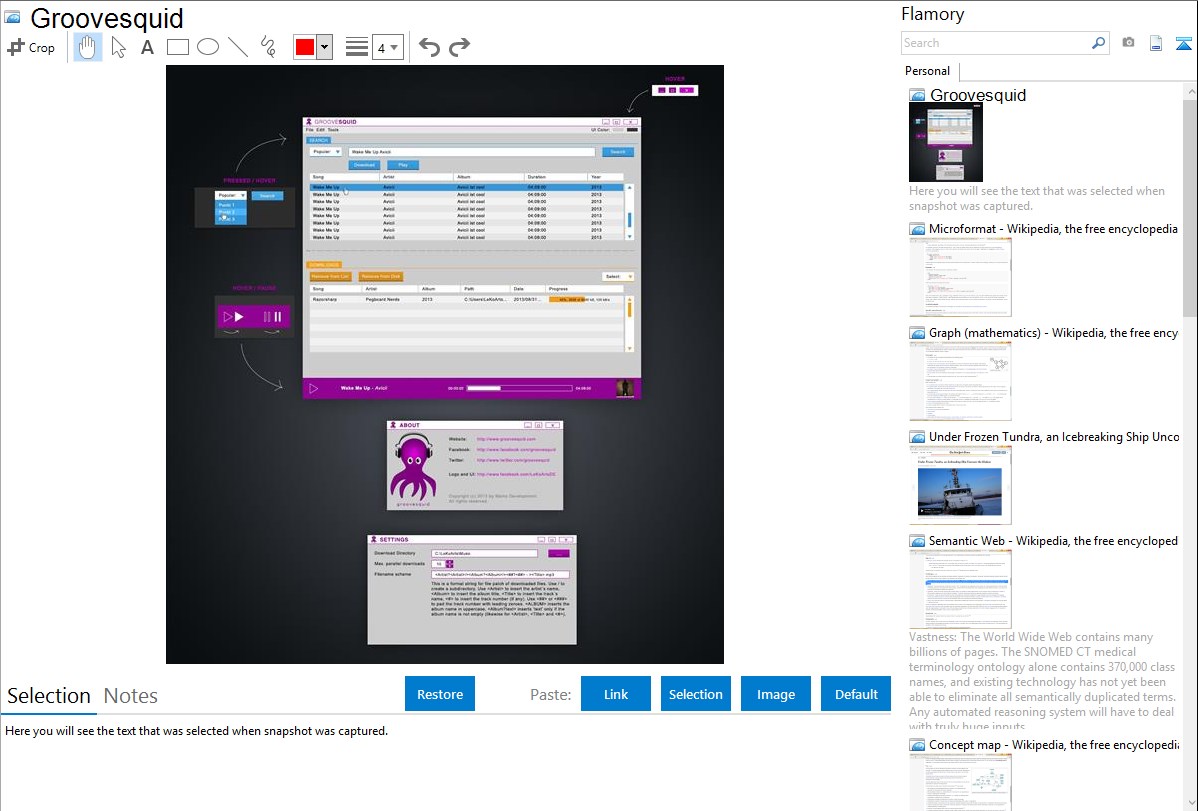Image resolution: width=1198 pixels, height=811 pixels.
Task: Click the snapshot icon beside Concept map title
Action: click(x=917, y=745)
